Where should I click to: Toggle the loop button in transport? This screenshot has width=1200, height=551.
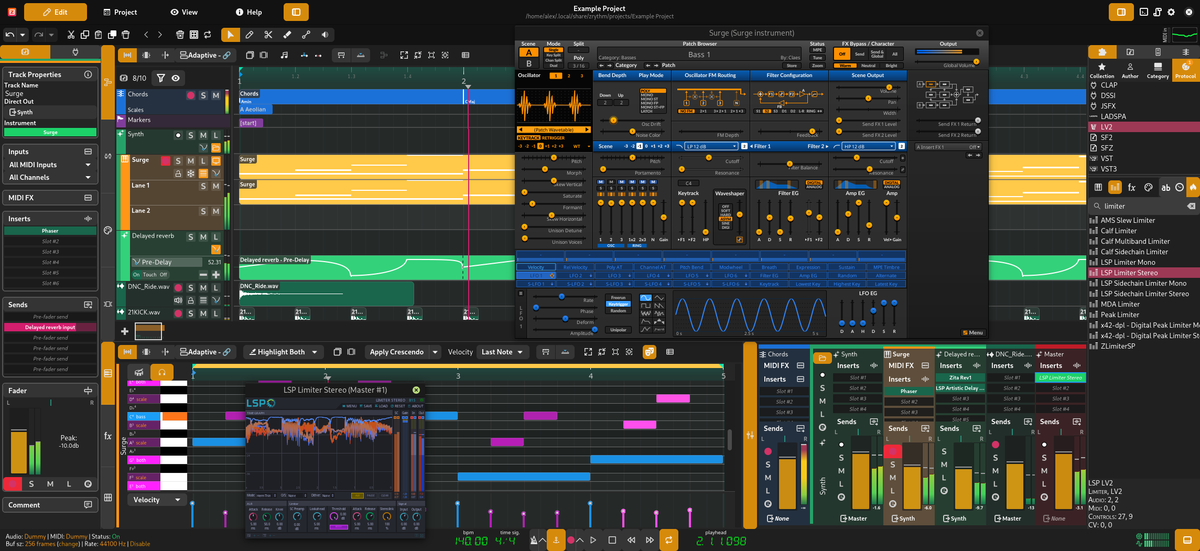[x=669, y=541]
